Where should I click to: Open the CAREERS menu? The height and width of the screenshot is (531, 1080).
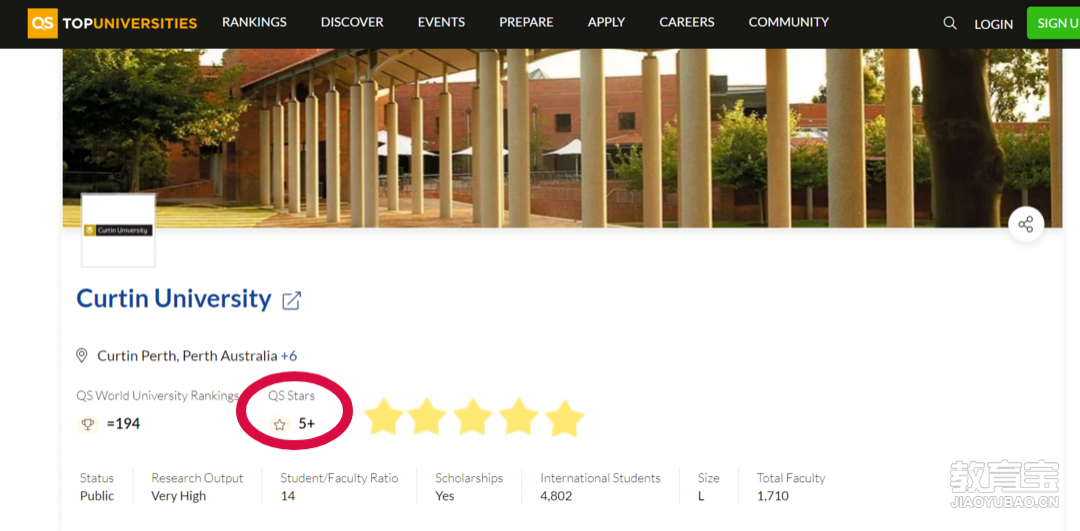(x=687, y=22)
